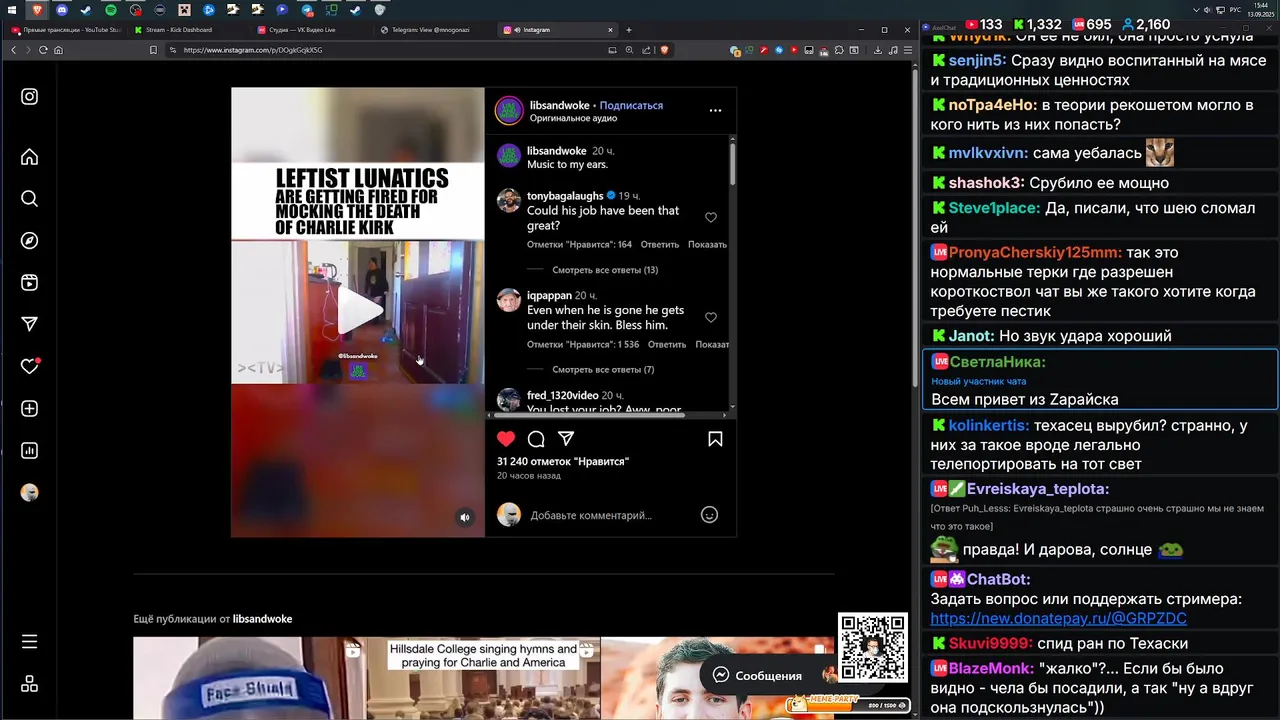
Task: Open the Face Shield post thumbnail
Action: pos(249,678)
